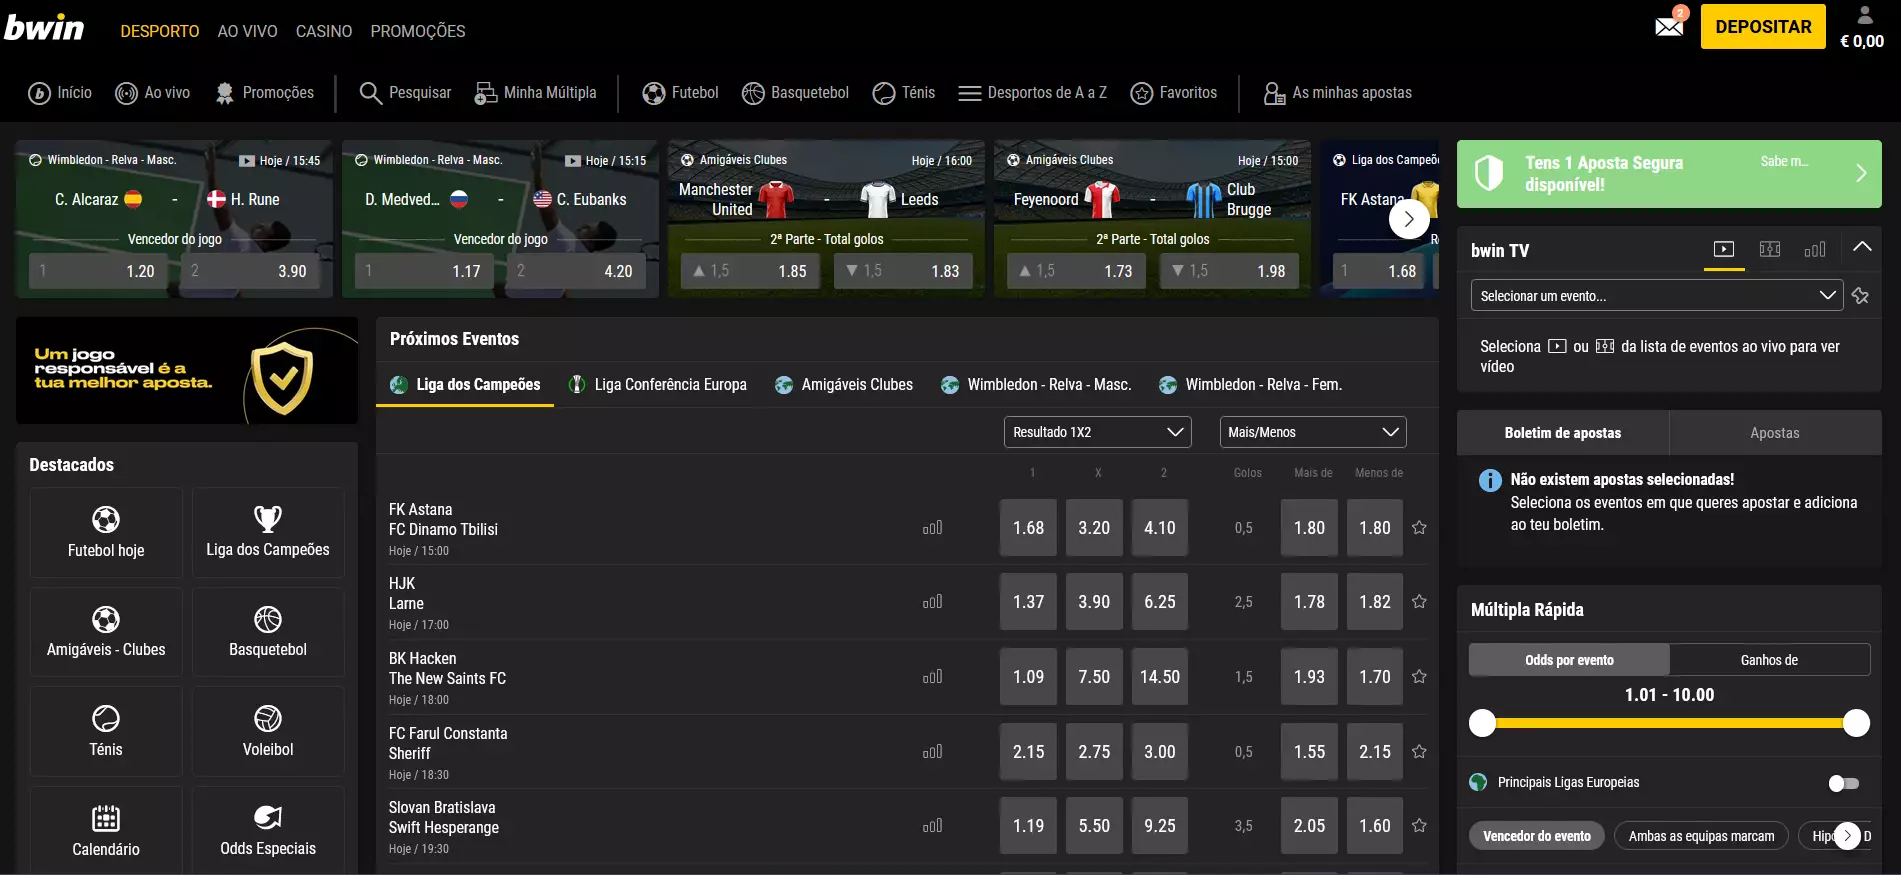The image size is (1901, 875).
Task: Open the user account profile icon
Action: pyautogui.click(x=1864, y=15)
